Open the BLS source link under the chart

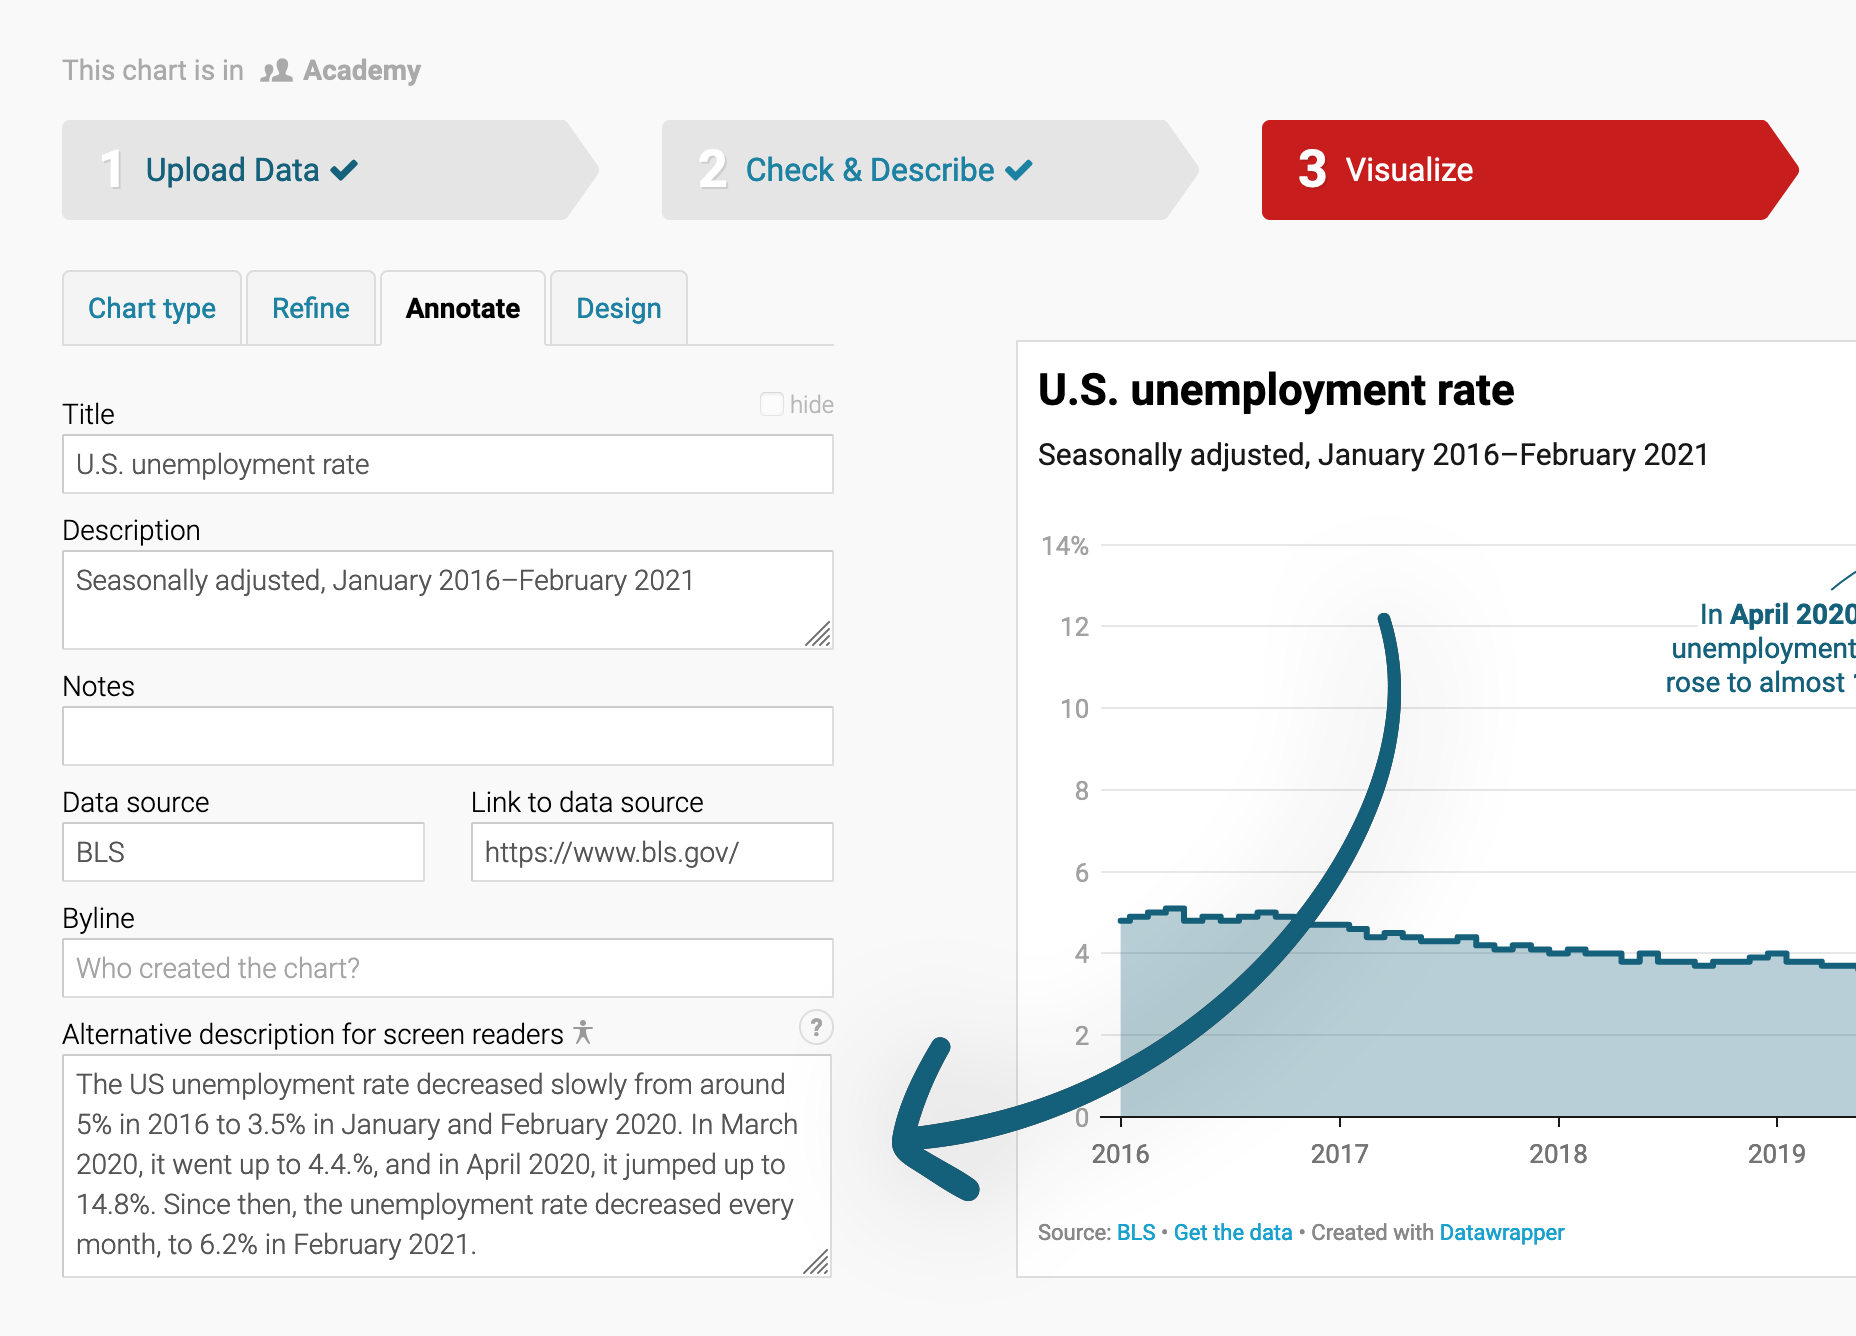tap(1136, 1233)
